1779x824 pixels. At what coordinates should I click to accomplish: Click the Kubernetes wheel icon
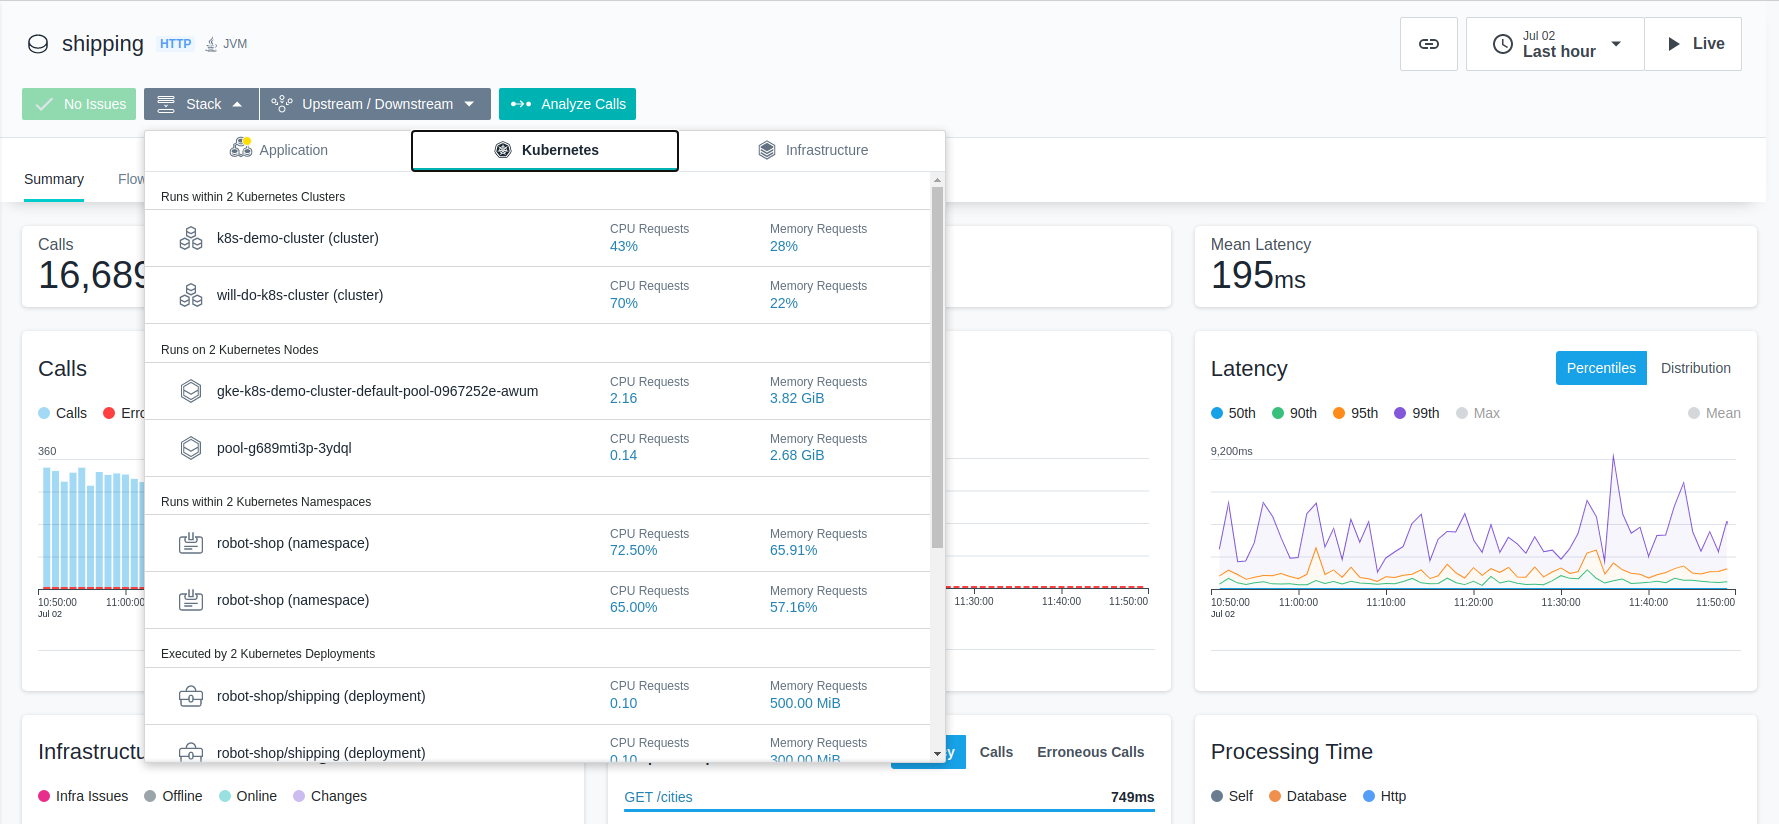tap(503, 150)
